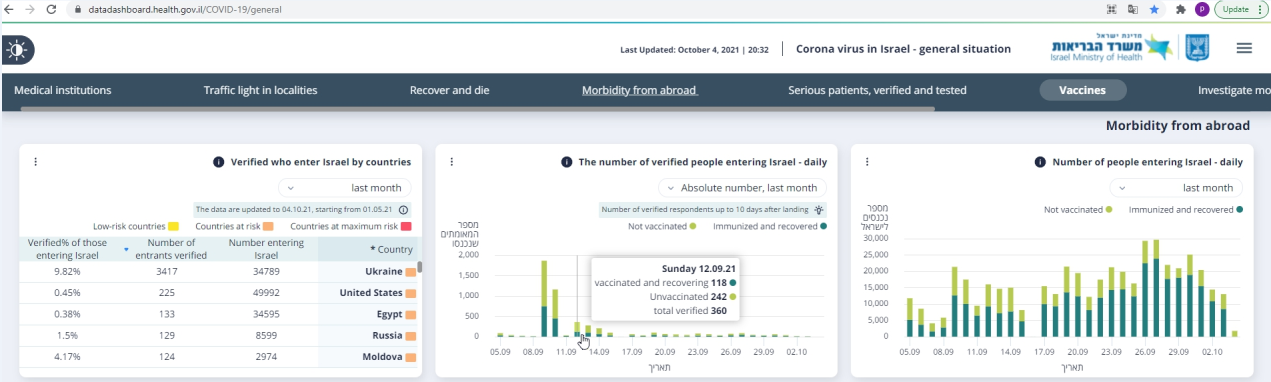Screen dimensions: 1271x382
Task: Expand the Absolute number, last month dropdown
Action: [742, 188]
